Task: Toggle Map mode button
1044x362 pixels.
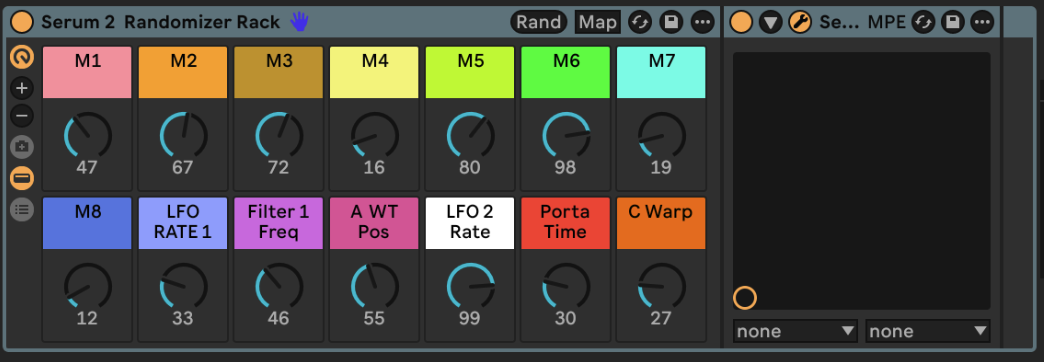Action: click(x=598, y=23)
